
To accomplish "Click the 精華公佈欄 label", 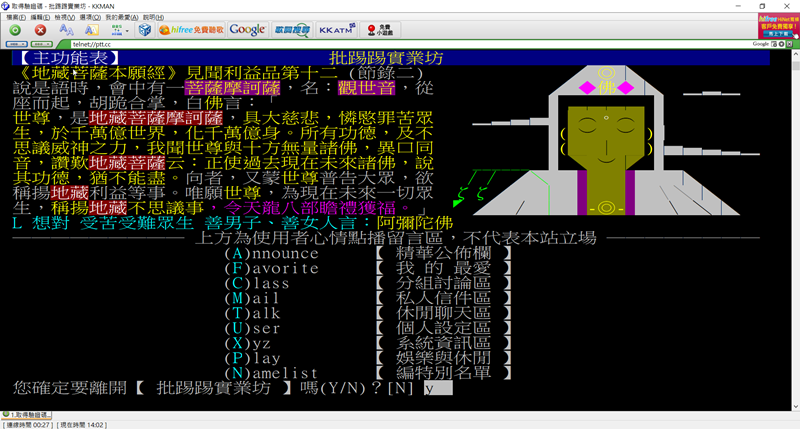I will (443, 254).
